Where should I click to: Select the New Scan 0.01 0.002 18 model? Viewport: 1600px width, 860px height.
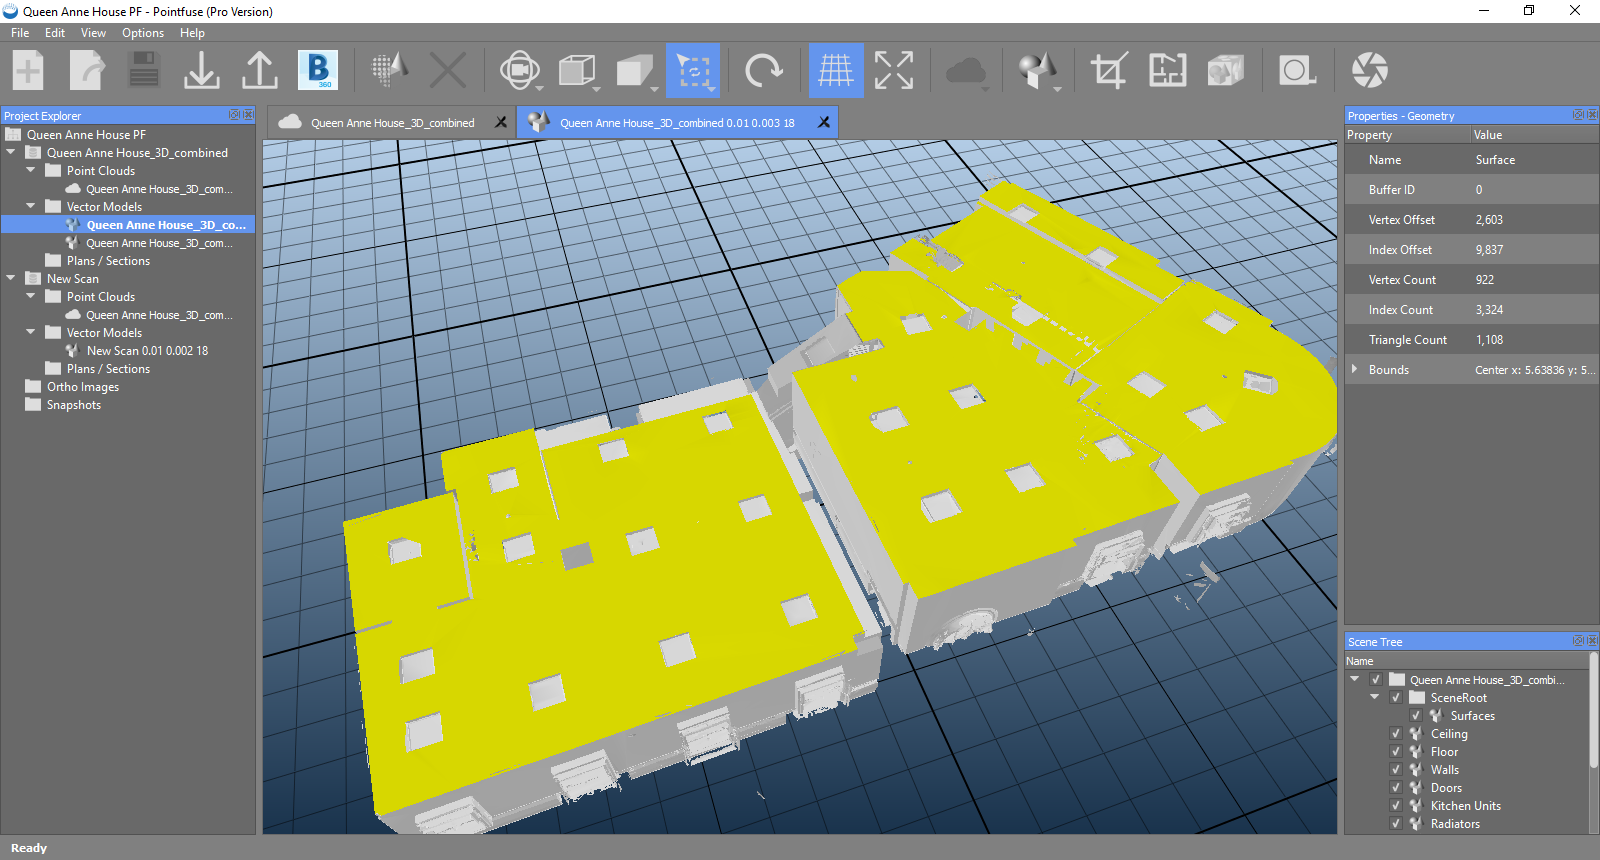click(x=147, y=351)
